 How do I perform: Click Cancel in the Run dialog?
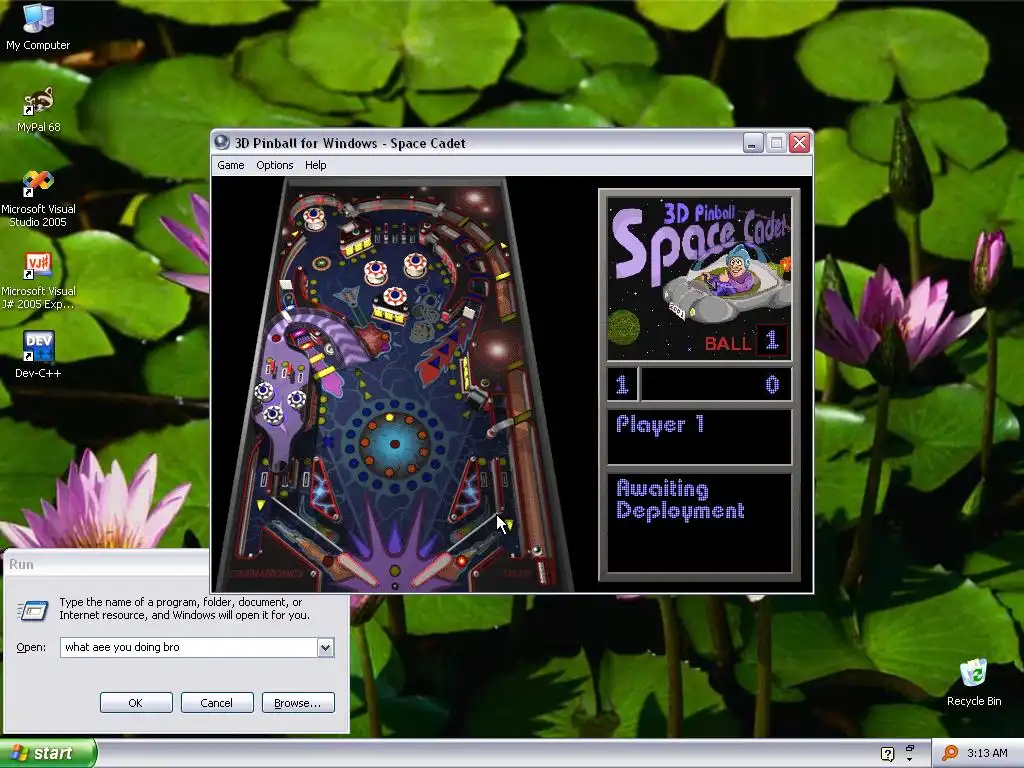(x=217, y=703)
